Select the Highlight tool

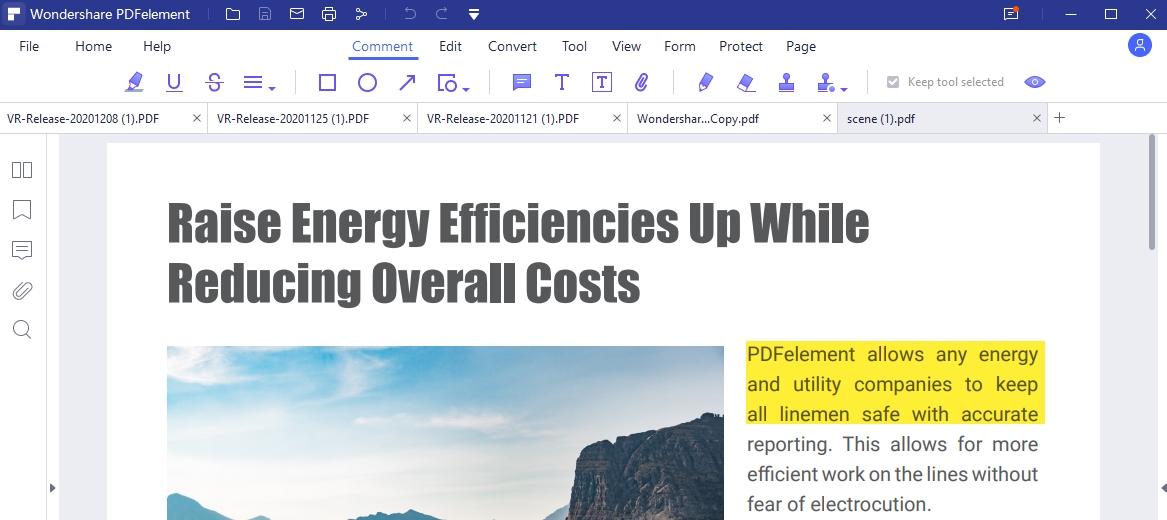coord(134,82)
